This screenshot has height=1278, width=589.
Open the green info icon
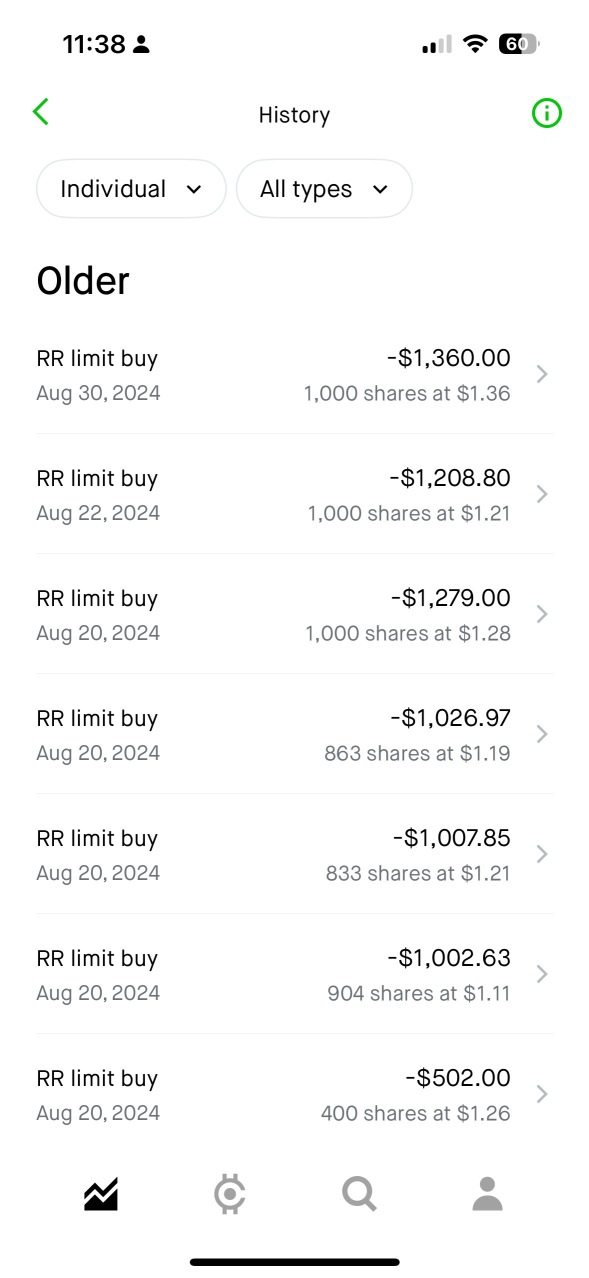point(546,114)
